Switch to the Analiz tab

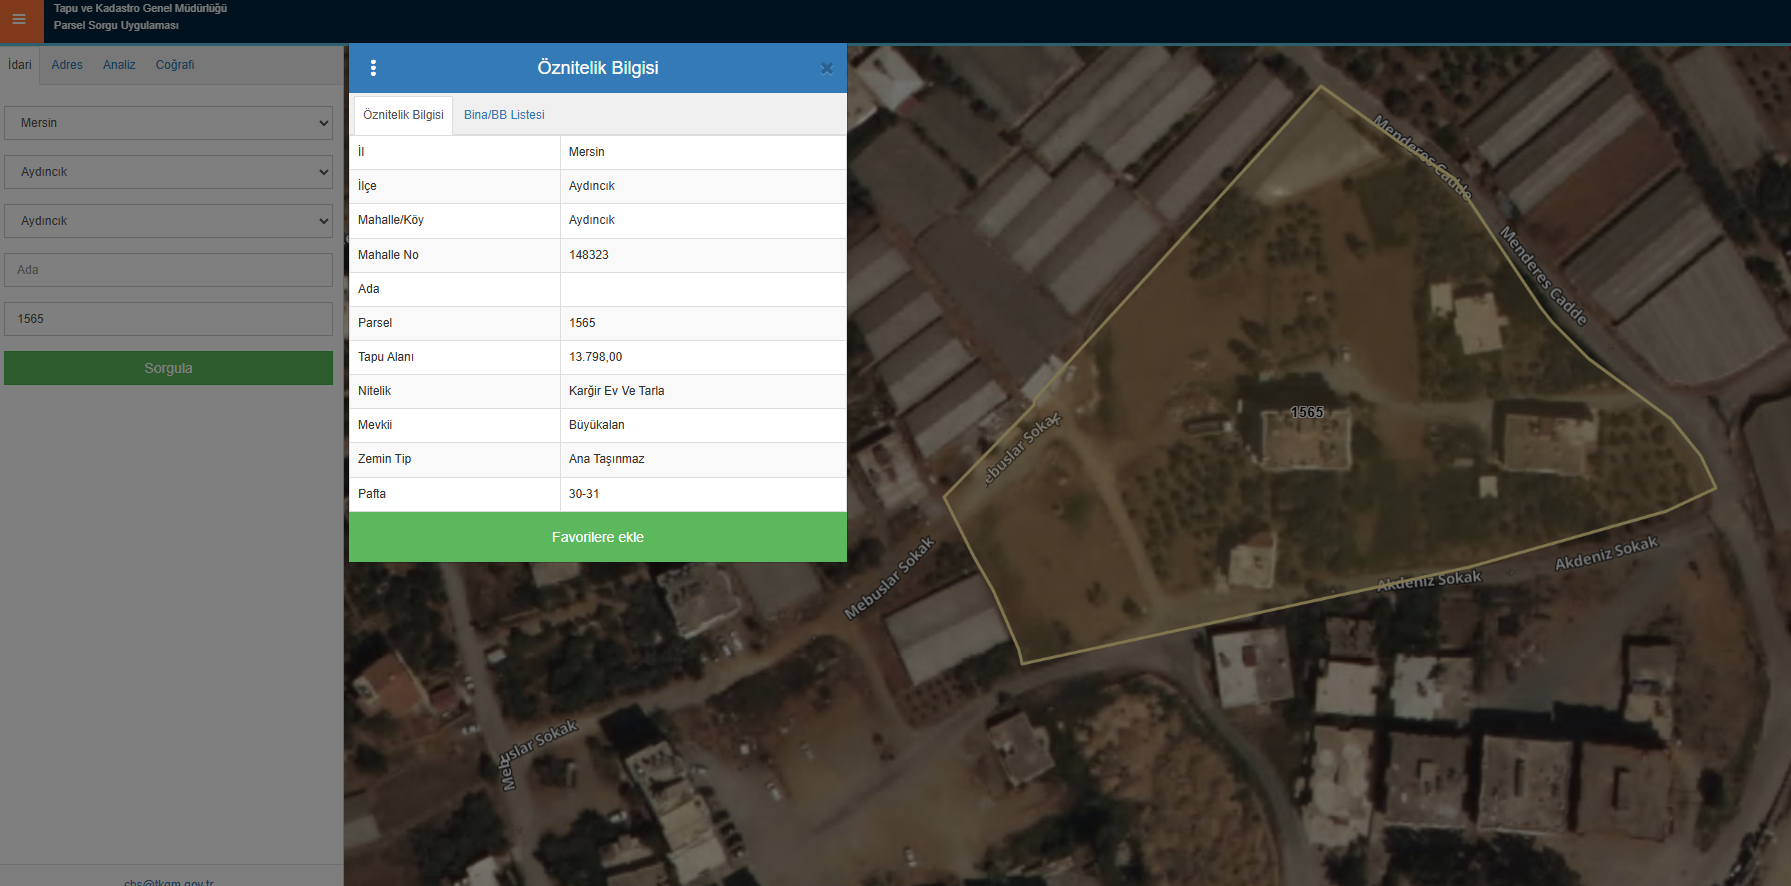click(x=119, y=65)
